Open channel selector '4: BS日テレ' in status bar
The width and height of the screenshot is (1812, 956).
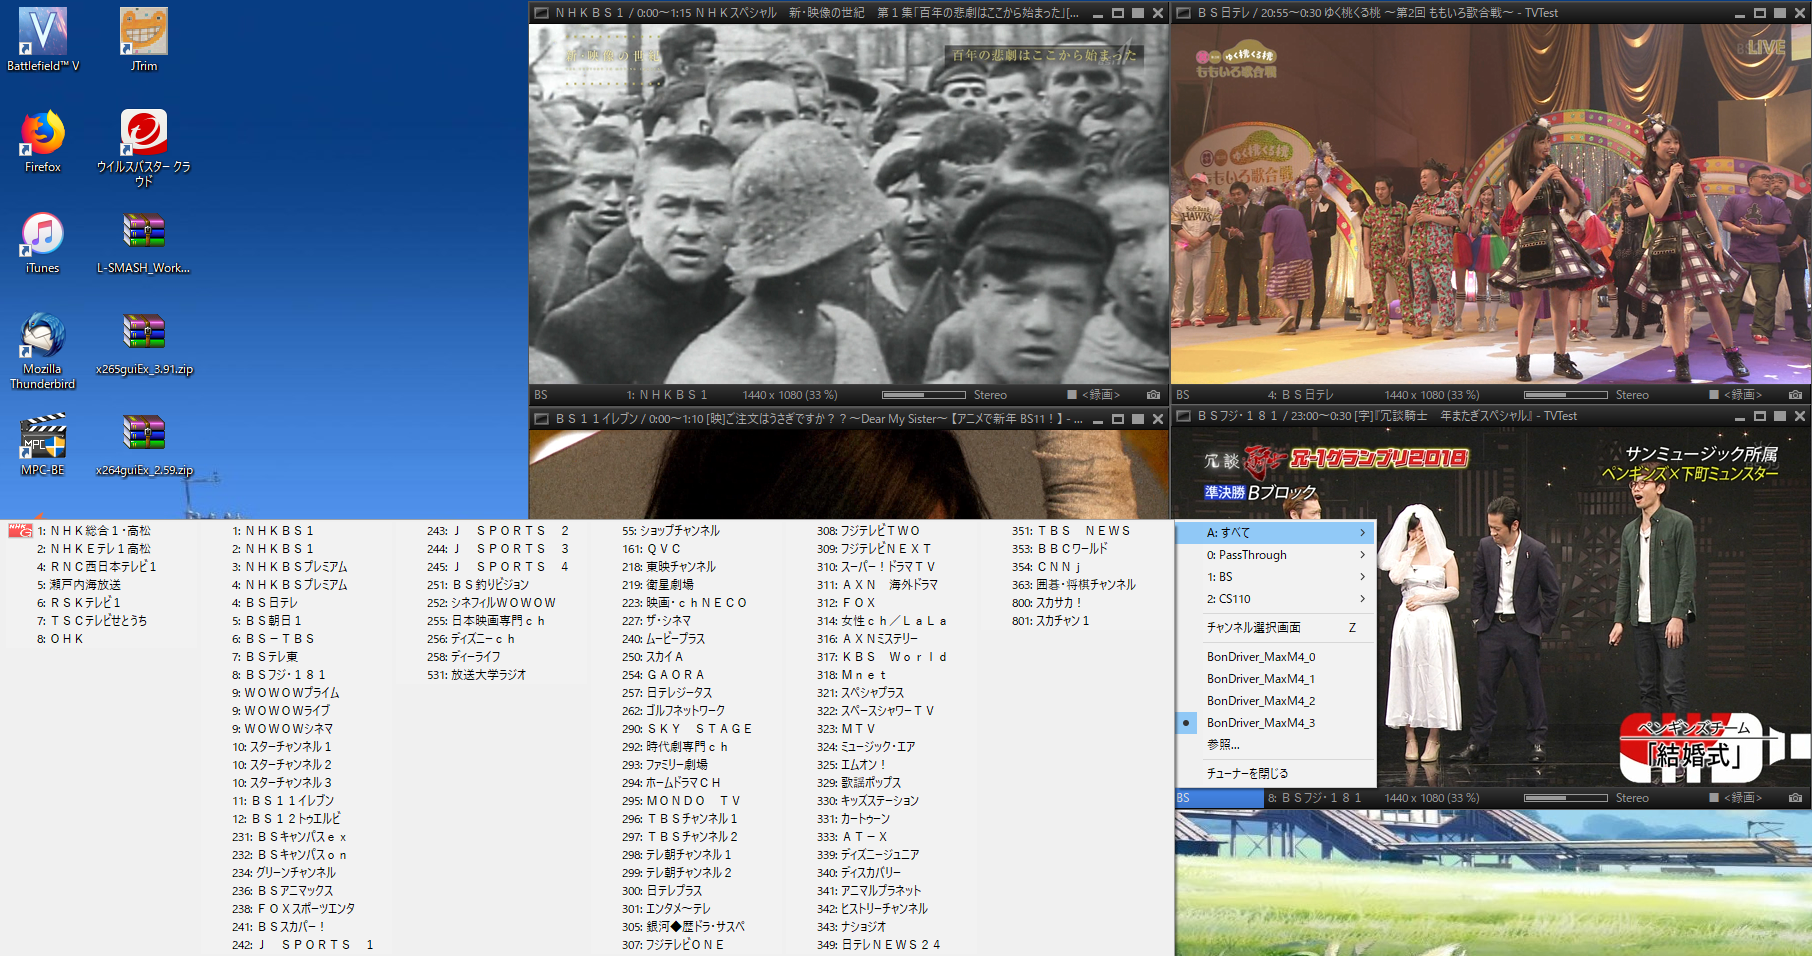1300,395
